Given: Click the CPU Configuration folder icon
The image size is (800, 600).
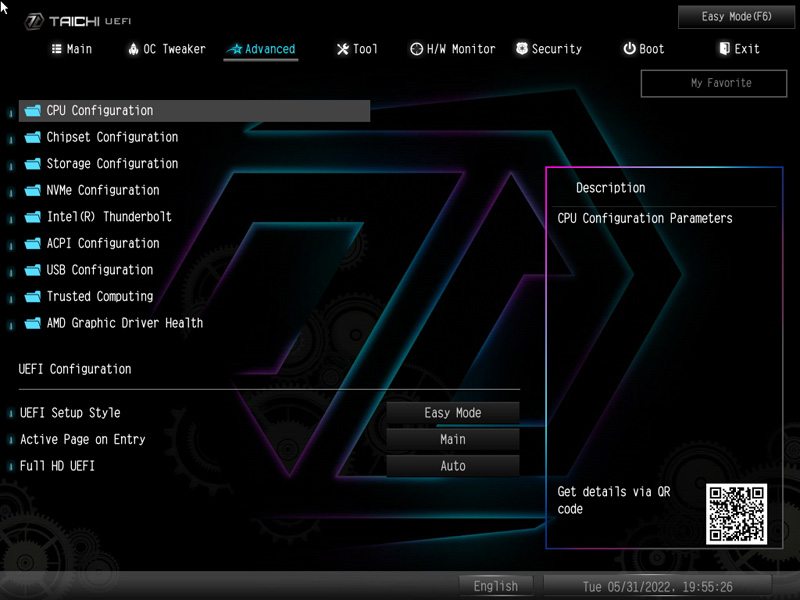Looking at the screenshot, I should 33,111.
